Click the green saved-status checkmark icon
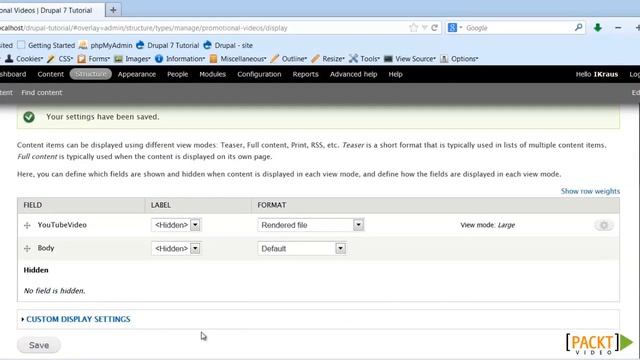The width and height of the screenshot is (640, 360). pos(29,117)
